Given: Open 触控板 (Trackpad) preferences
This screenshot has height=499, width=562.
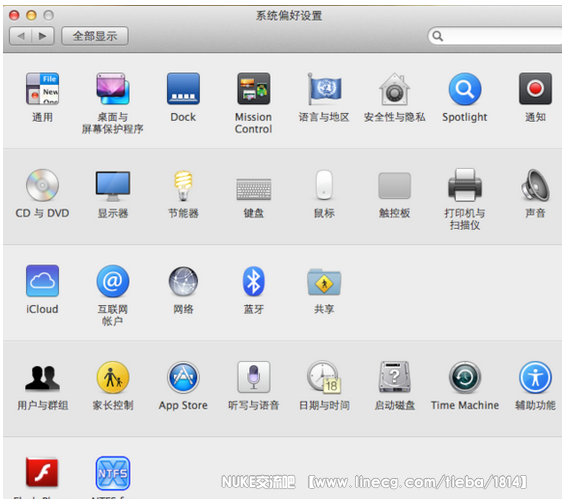Looking at the screenshot, I should coord(394,186).
